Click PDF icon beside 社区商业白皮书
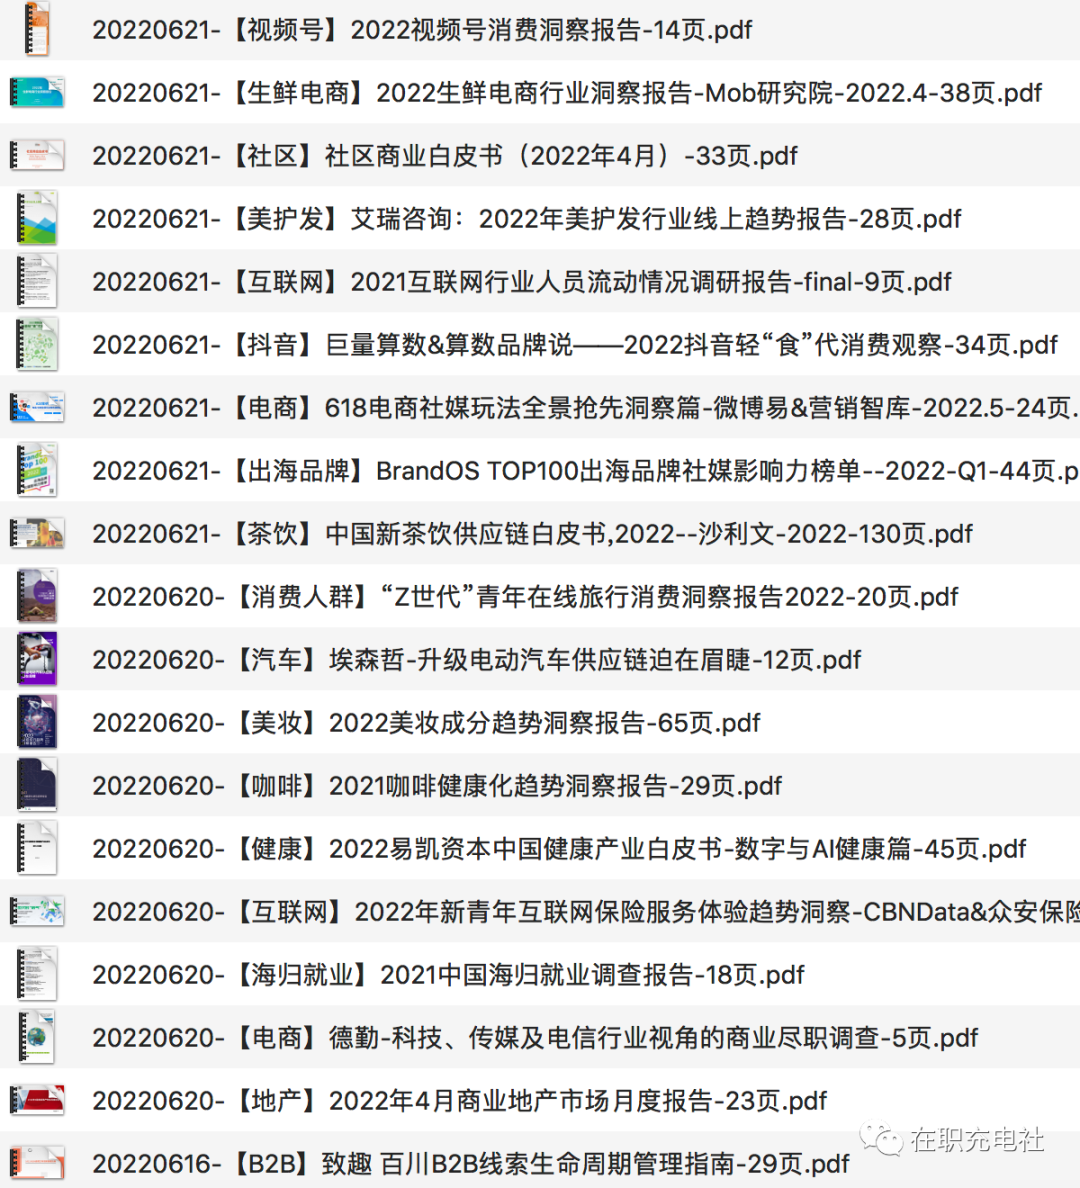The width and height of the screenshot is (1080, 1188). (x=37, y=155)
